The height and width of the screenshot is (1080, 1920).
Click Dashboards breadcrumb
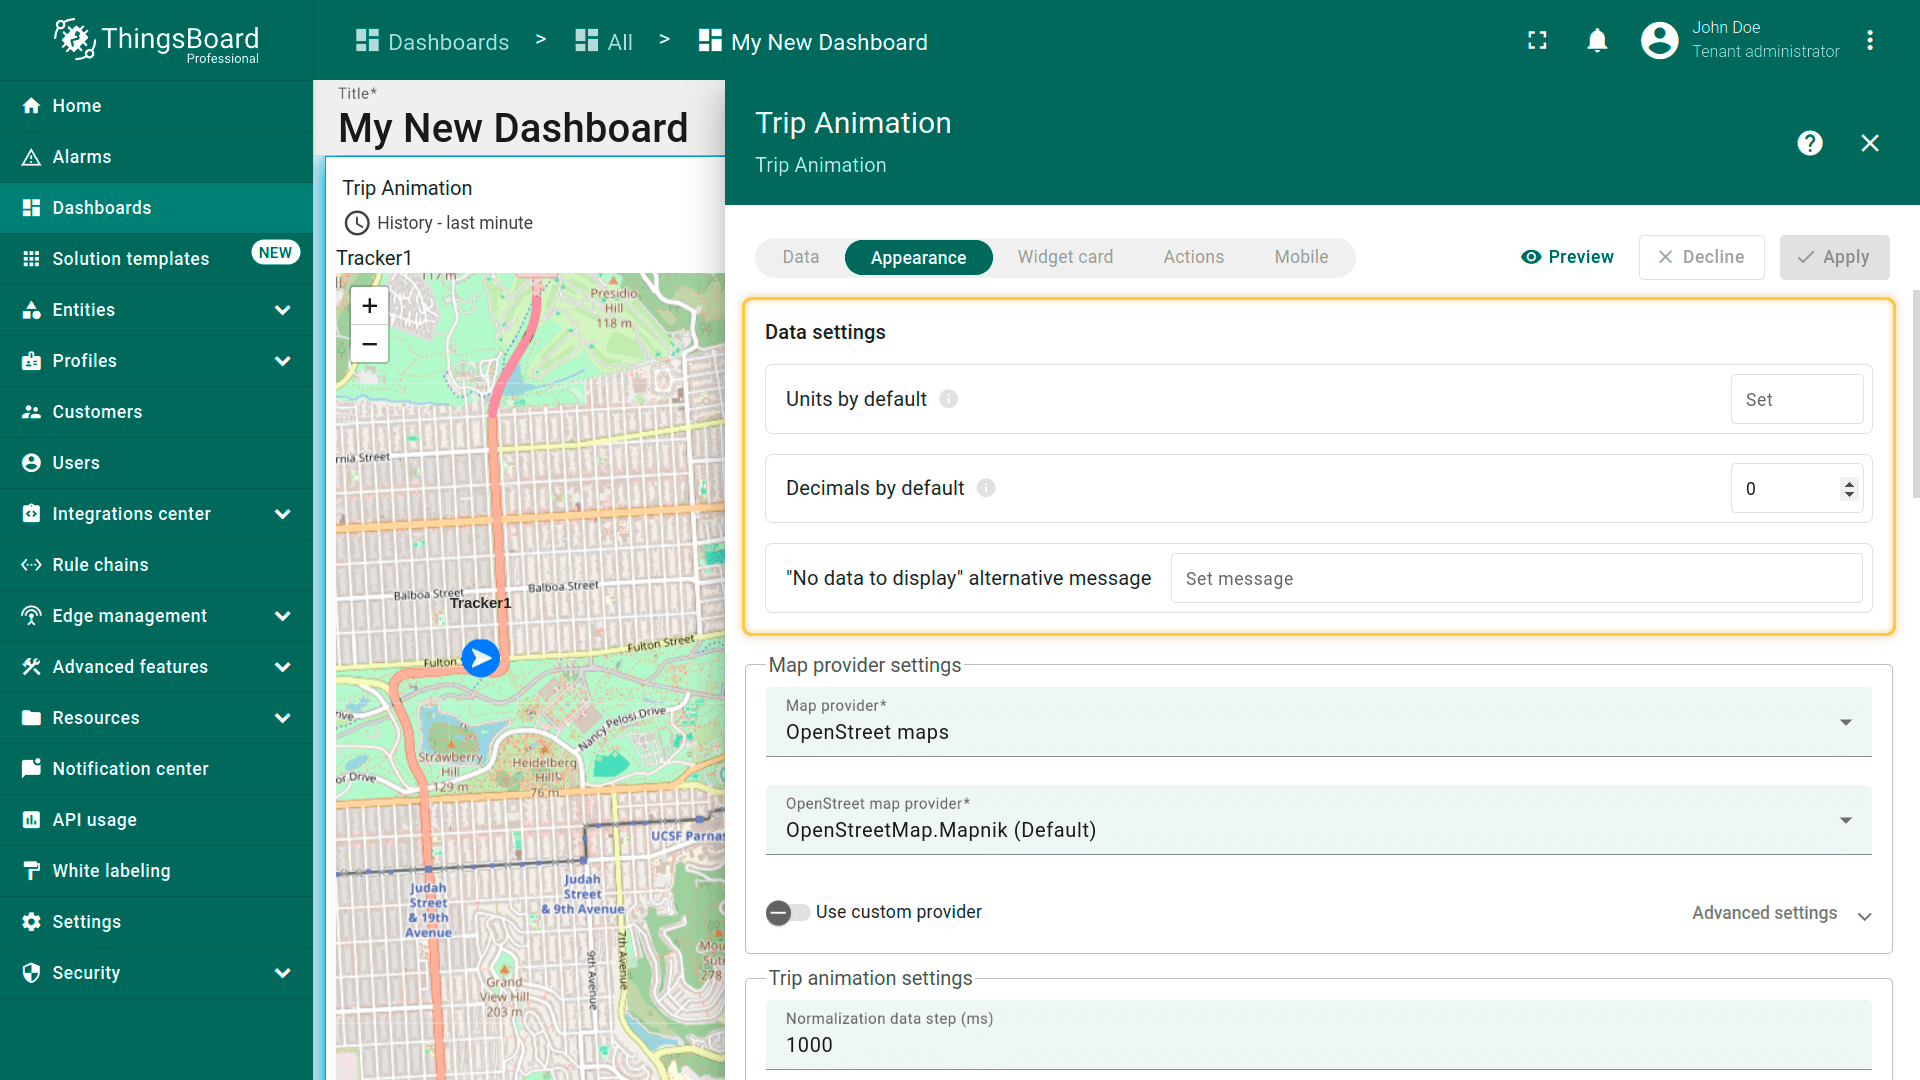pos(432,41)
